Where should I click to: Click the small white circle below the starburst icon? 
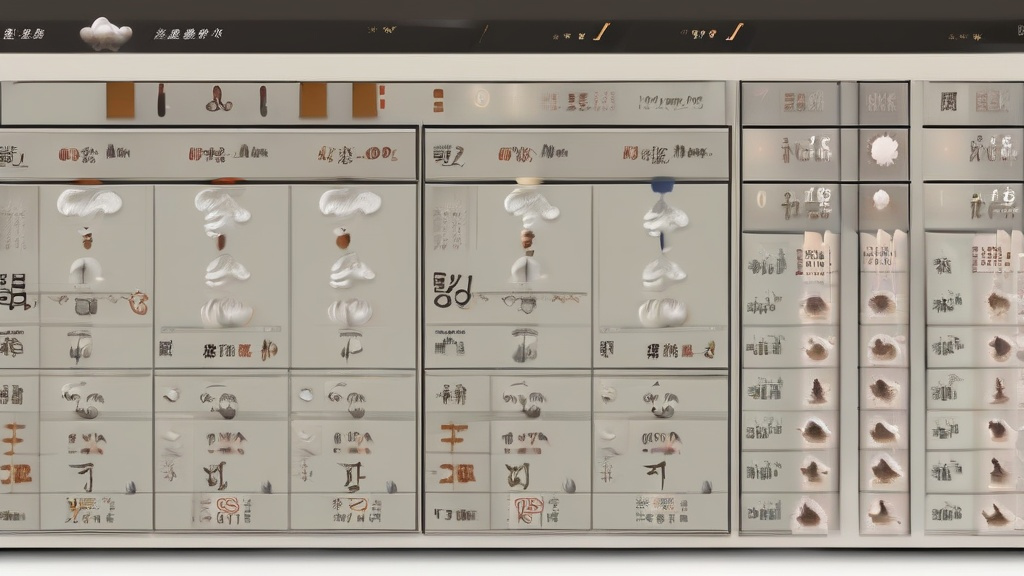click(881, 199)
